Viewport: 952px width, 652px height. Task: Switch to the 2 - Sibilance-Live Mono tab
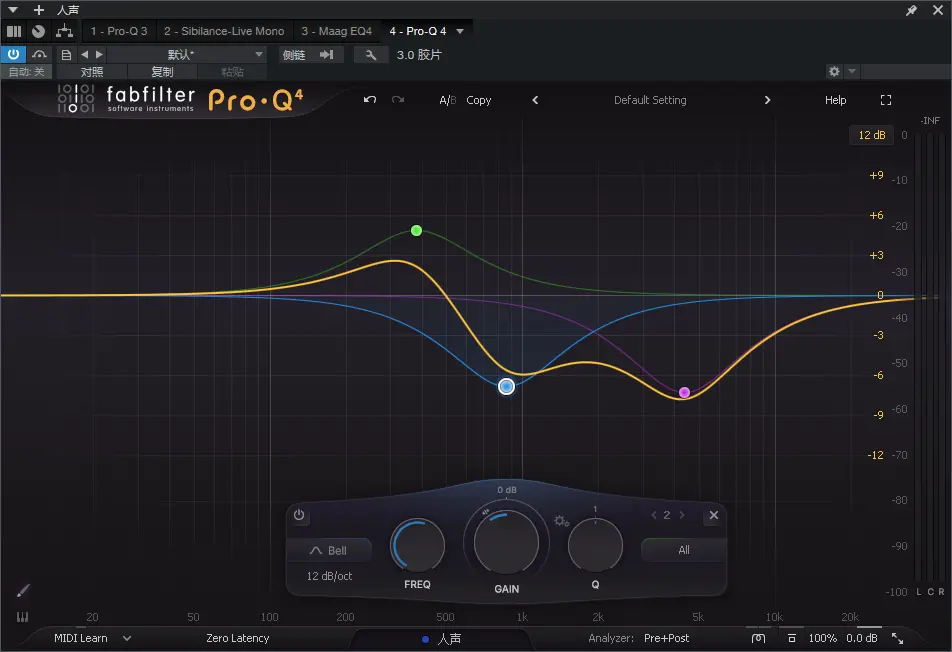(x=224, y=31)
